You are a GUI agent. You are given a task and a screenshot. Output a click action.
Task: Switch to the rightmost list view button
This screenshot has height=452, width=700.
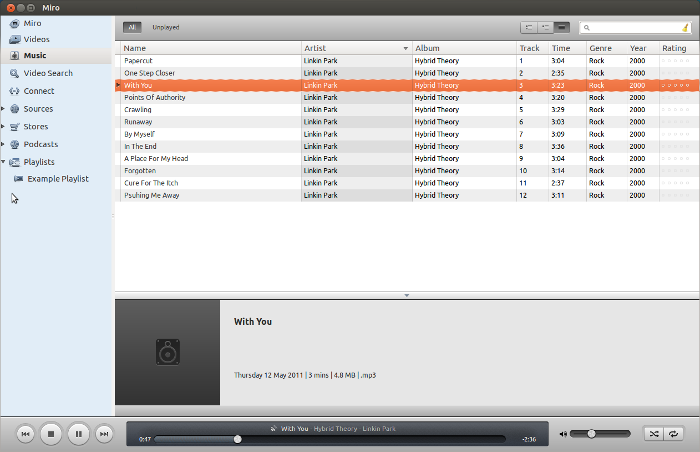click(x=562, y=27)
